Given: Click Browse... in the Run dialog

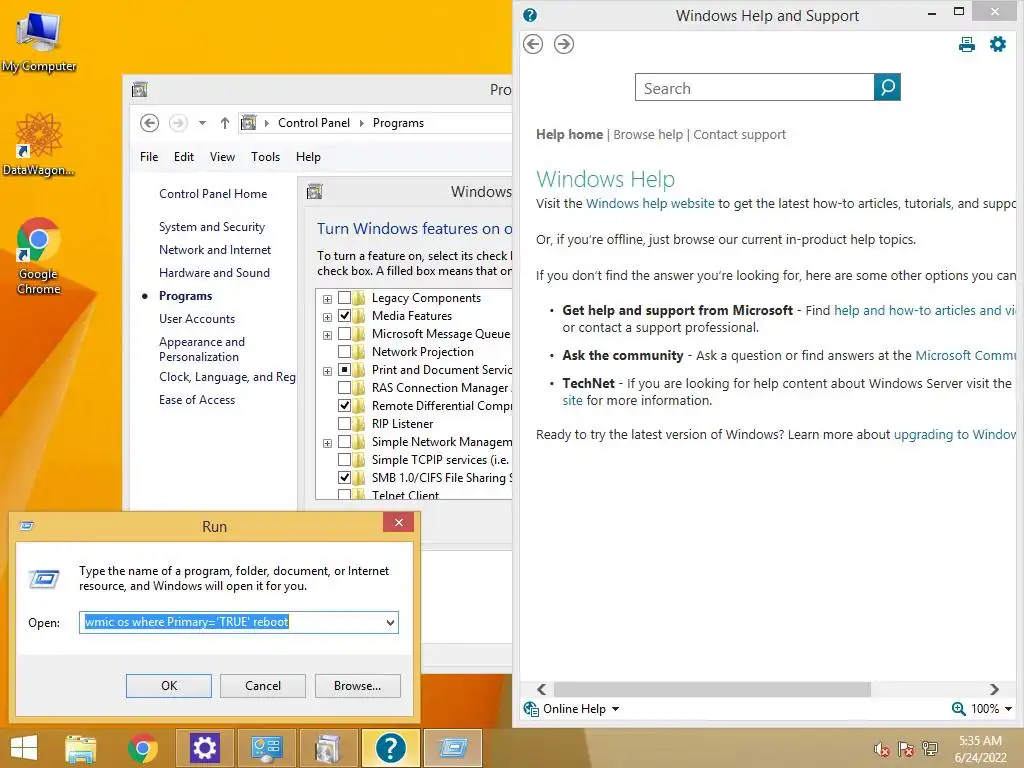Looking at the screenshot, I should [357, 686].
